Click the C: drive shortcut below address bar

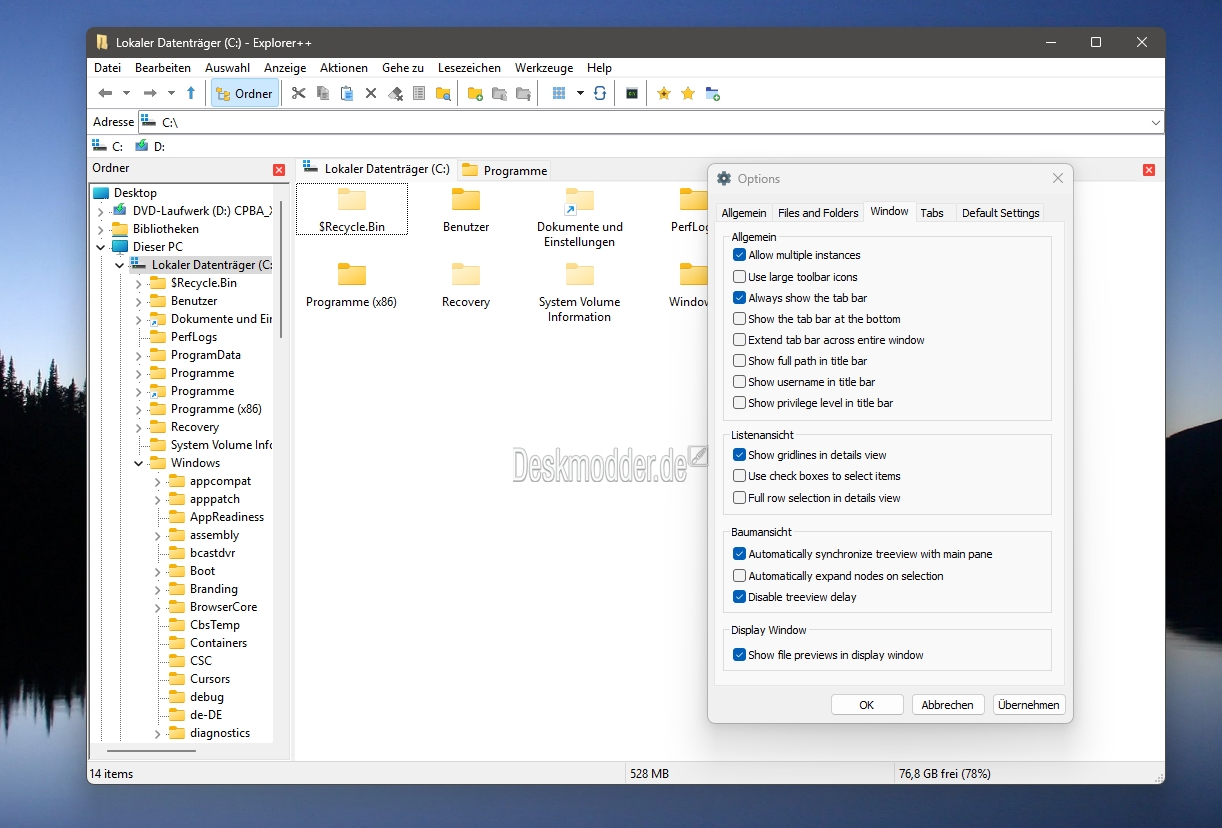108,146
